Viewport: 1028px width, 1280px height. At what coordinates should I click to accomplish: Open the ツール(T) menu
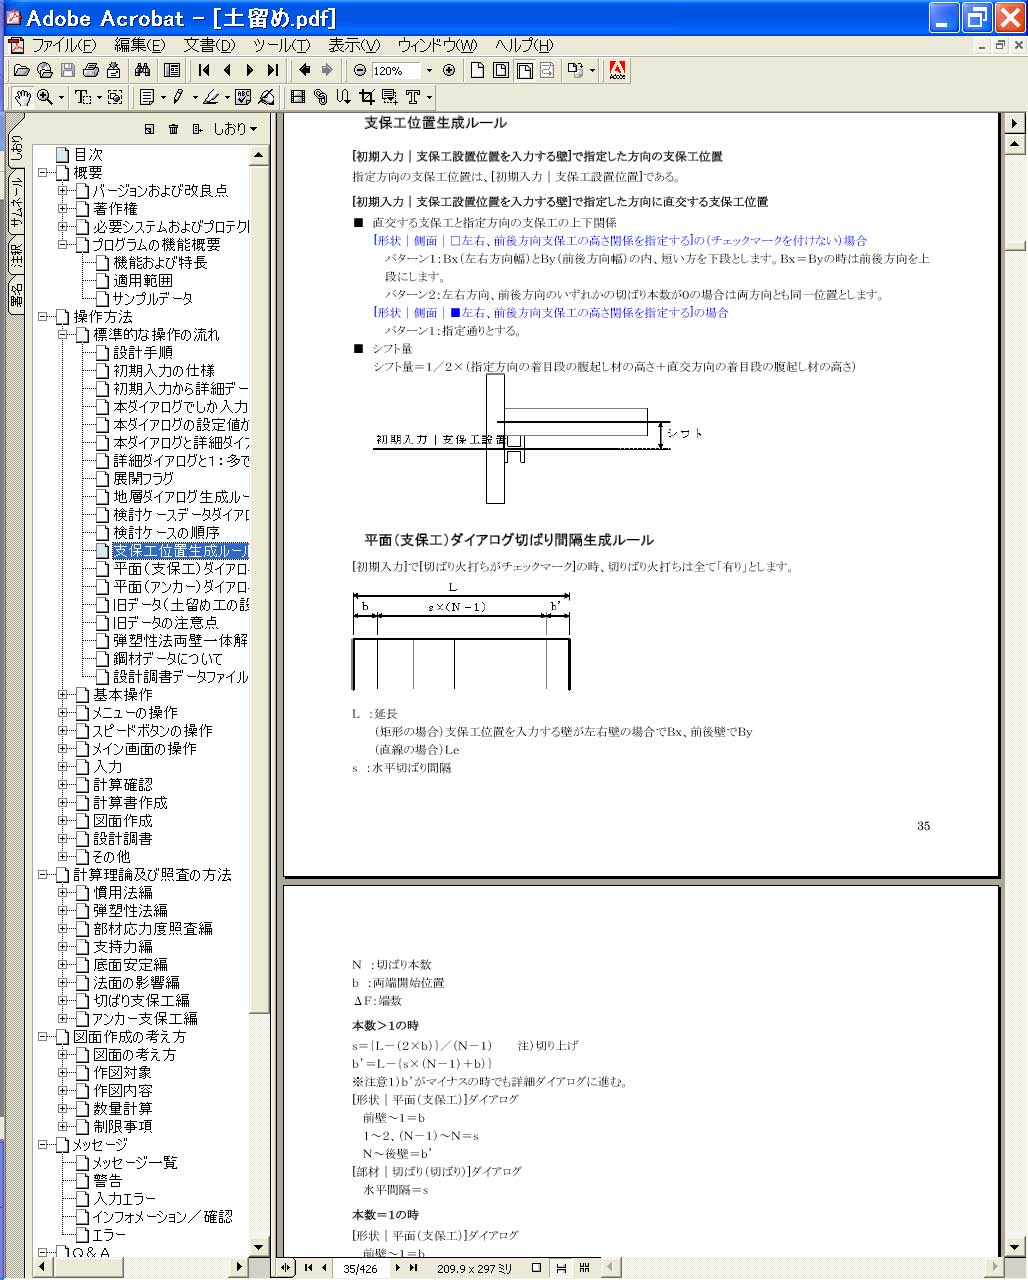coord(281,46)
